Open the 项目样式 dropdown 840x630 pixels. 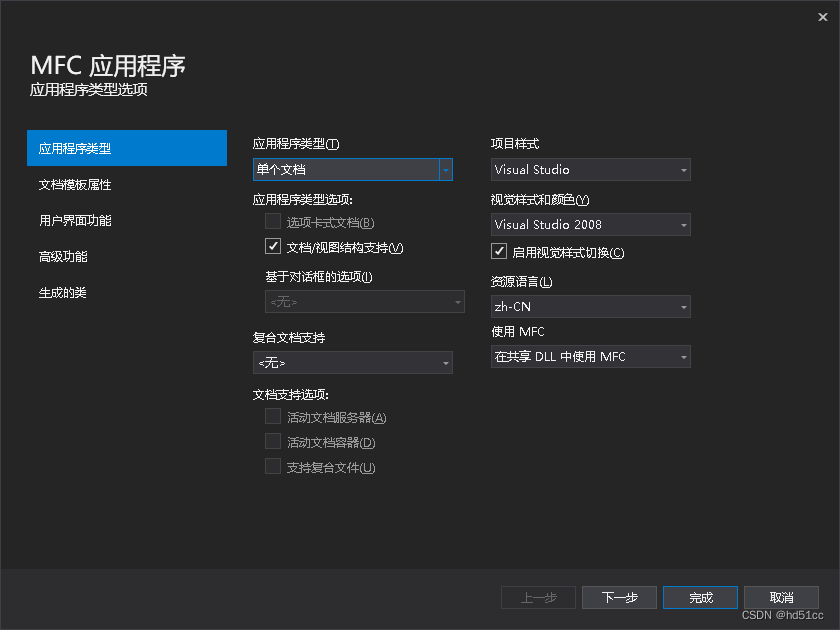[x=590, y=169]
